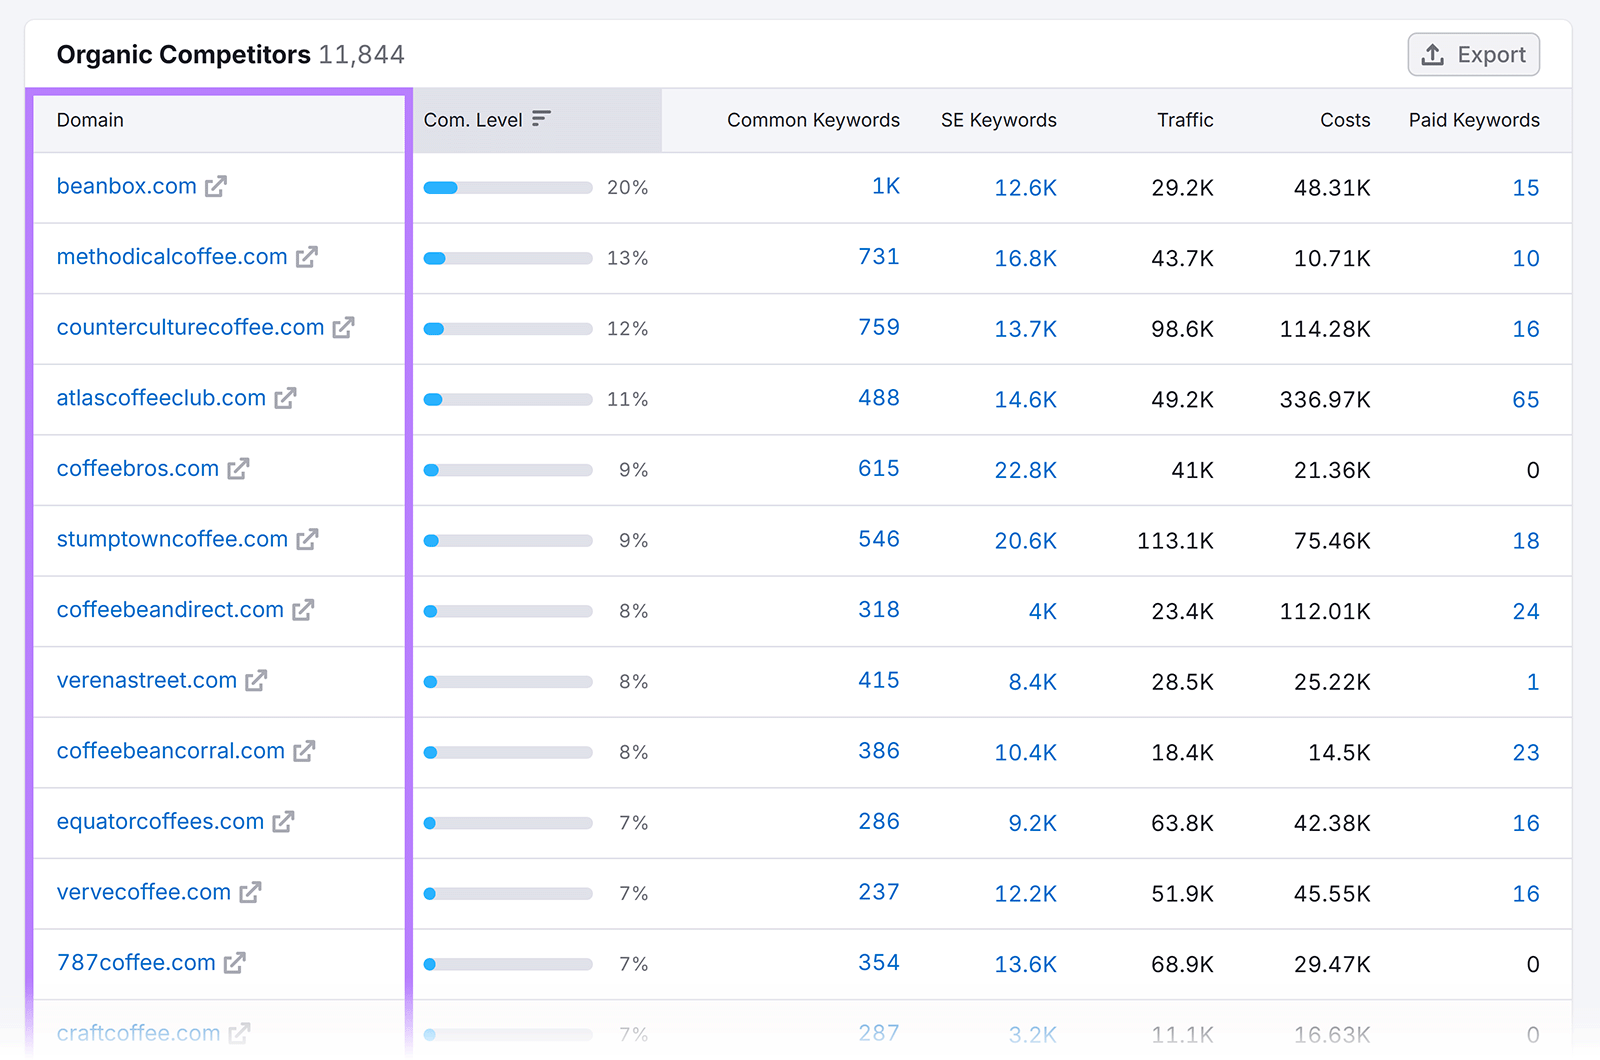
Task: Open methodicalcoffee.com common keywords value 731
Action: point(879,257)
